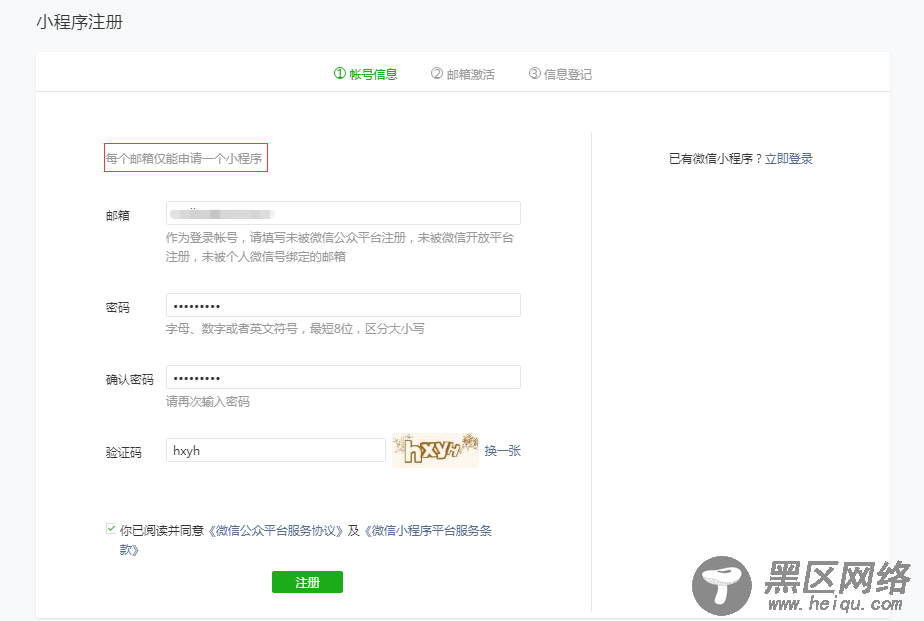Click the 验证码 input containing hxyh

pos(276,451)
